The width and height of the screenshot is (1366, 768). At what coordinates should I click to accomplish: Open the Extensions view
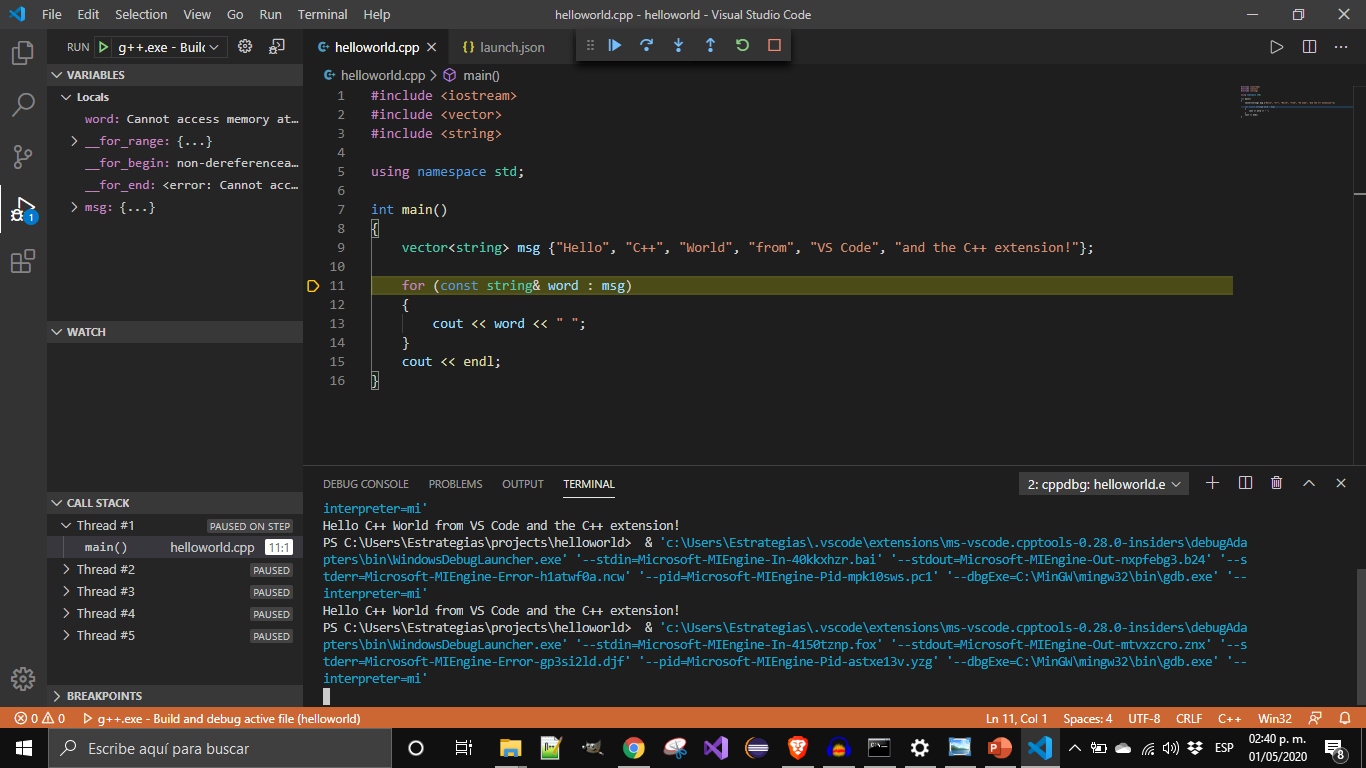[x=22, y=261]
